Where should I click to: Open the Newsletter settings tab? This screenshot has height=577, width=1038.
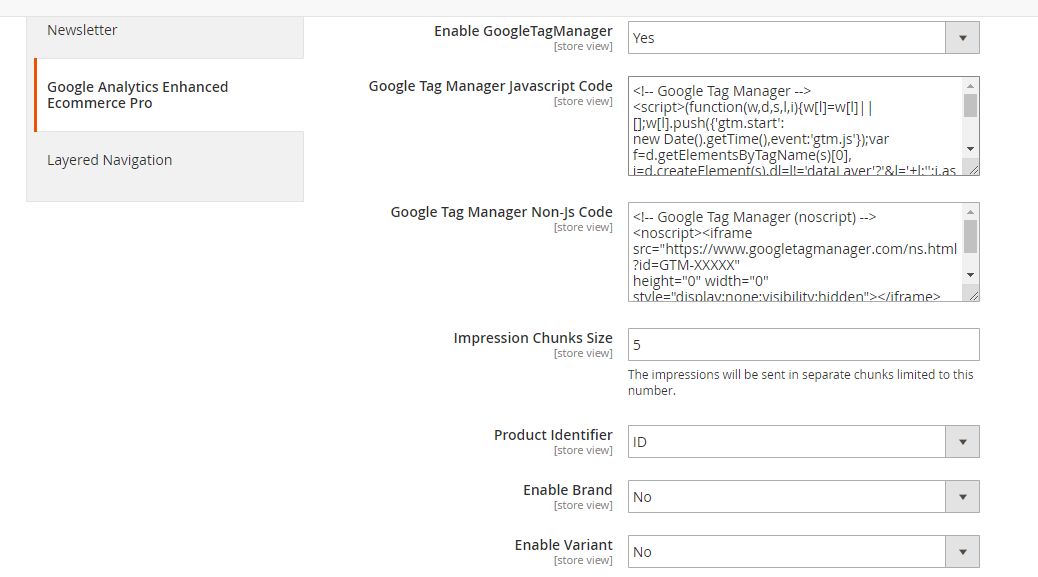click(x=82, y=31)
